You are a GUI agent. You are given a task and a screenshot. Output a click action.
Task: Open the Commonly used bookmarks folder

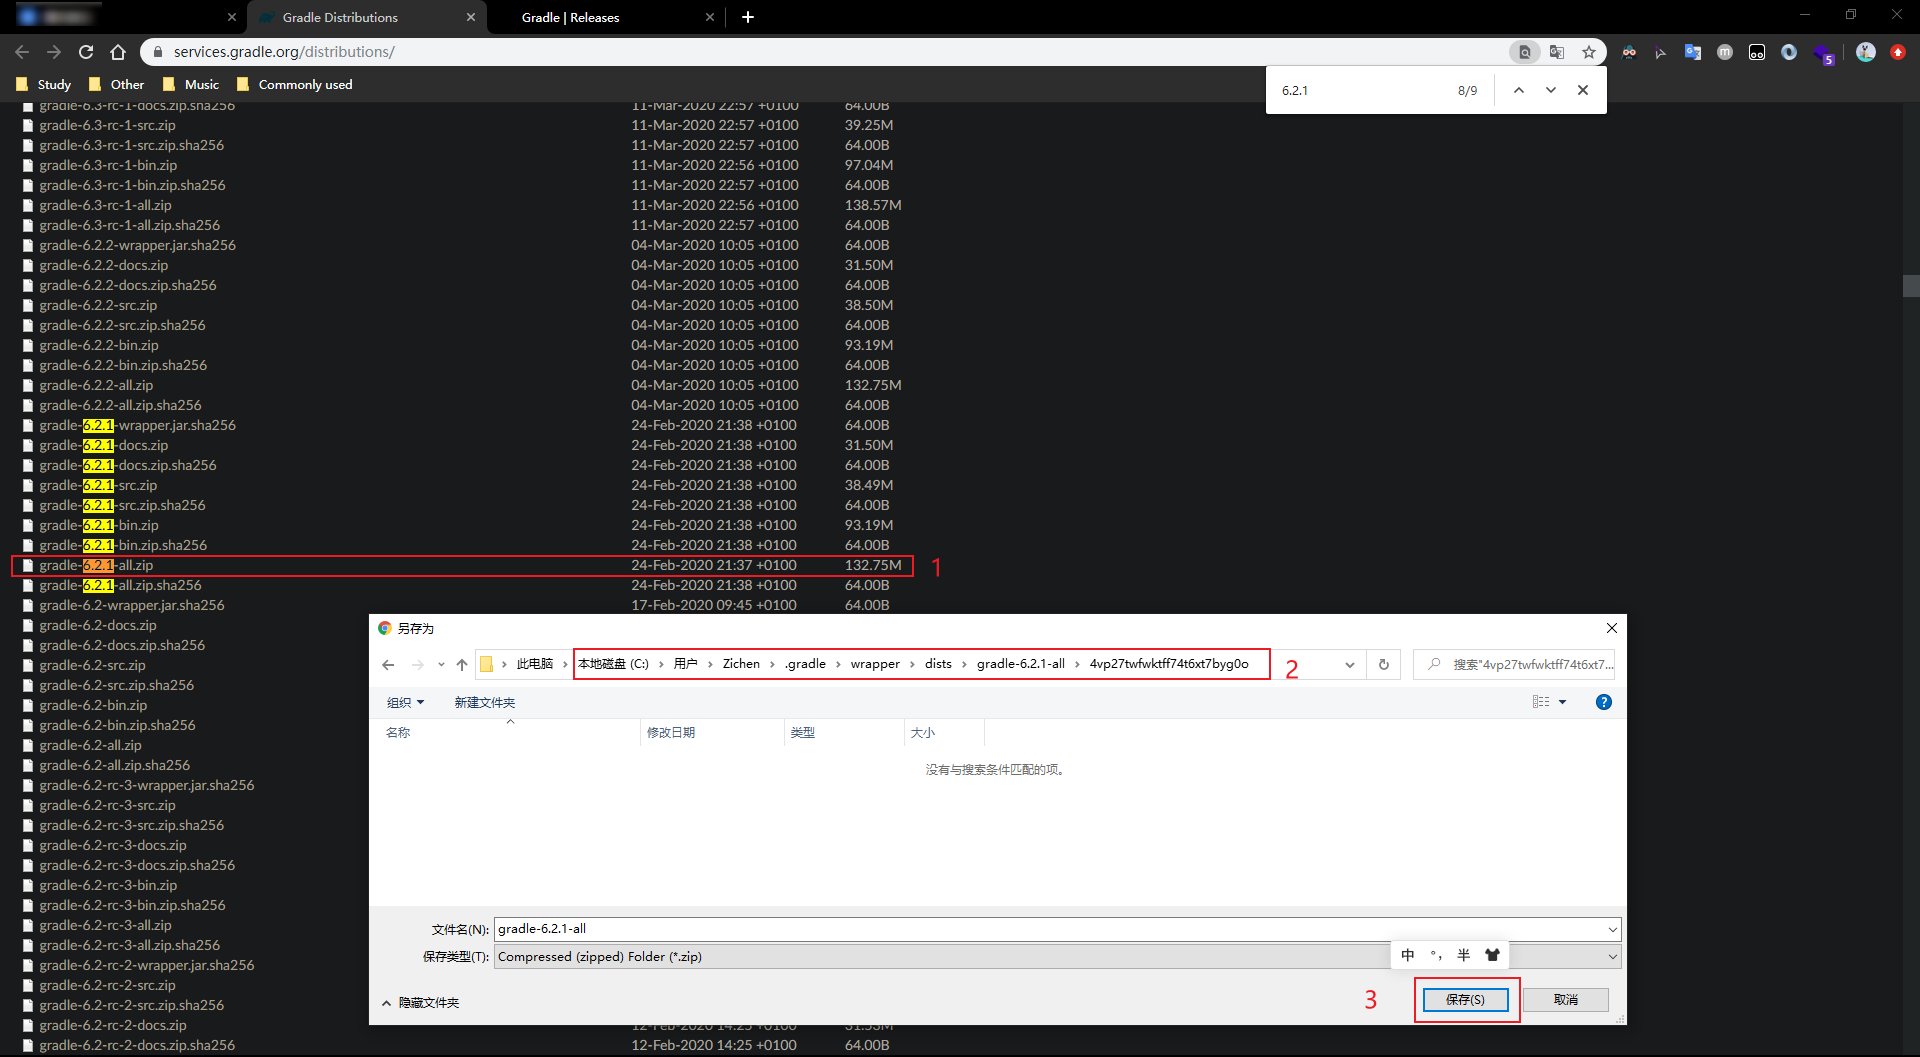click(x=294, y=84)
